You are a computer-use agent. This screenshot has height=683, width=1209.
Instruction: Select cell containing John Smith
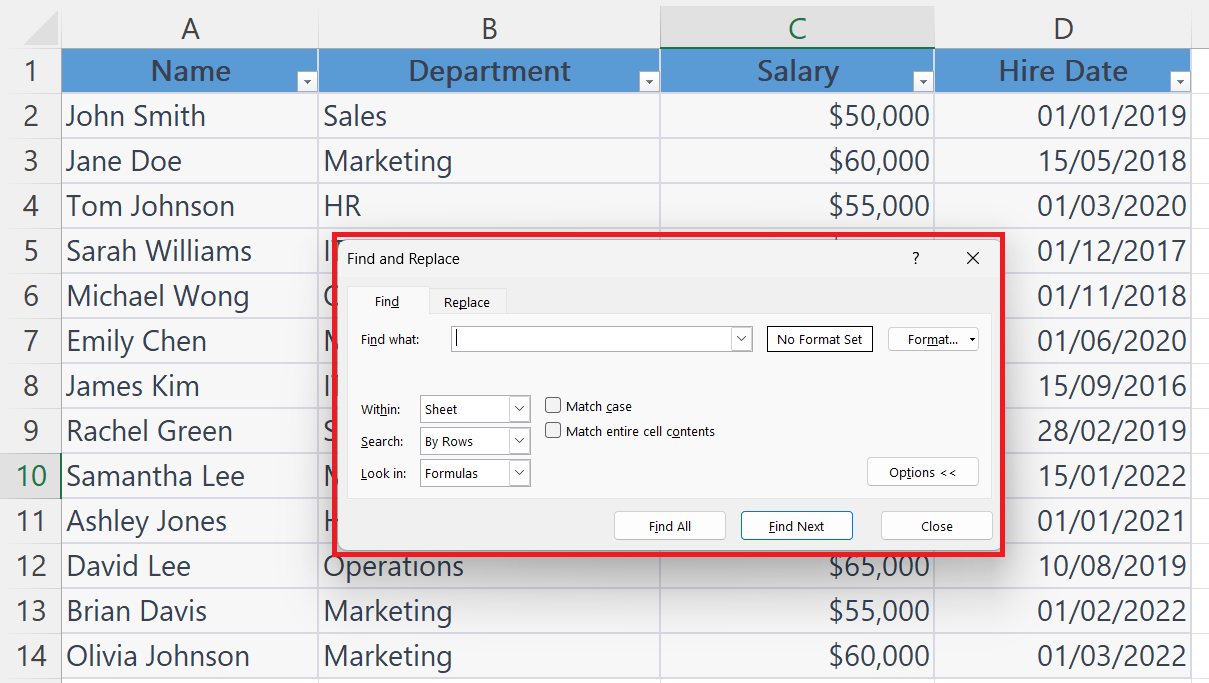coord(190,116)
